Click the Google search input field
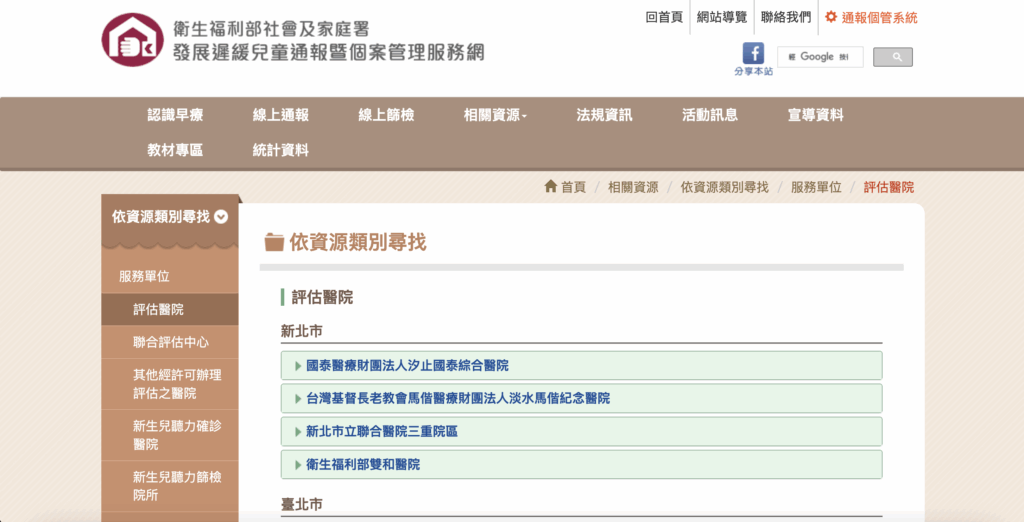Image resolution: width=1024 pixels, height=522 pixels. 820,57
